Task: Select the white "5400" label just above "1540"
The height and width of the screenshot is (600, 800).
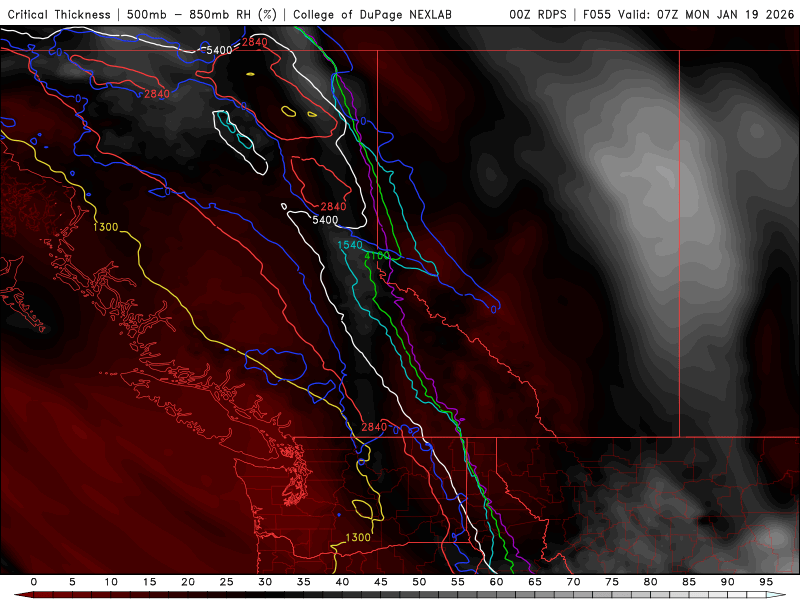Action: 325,220
